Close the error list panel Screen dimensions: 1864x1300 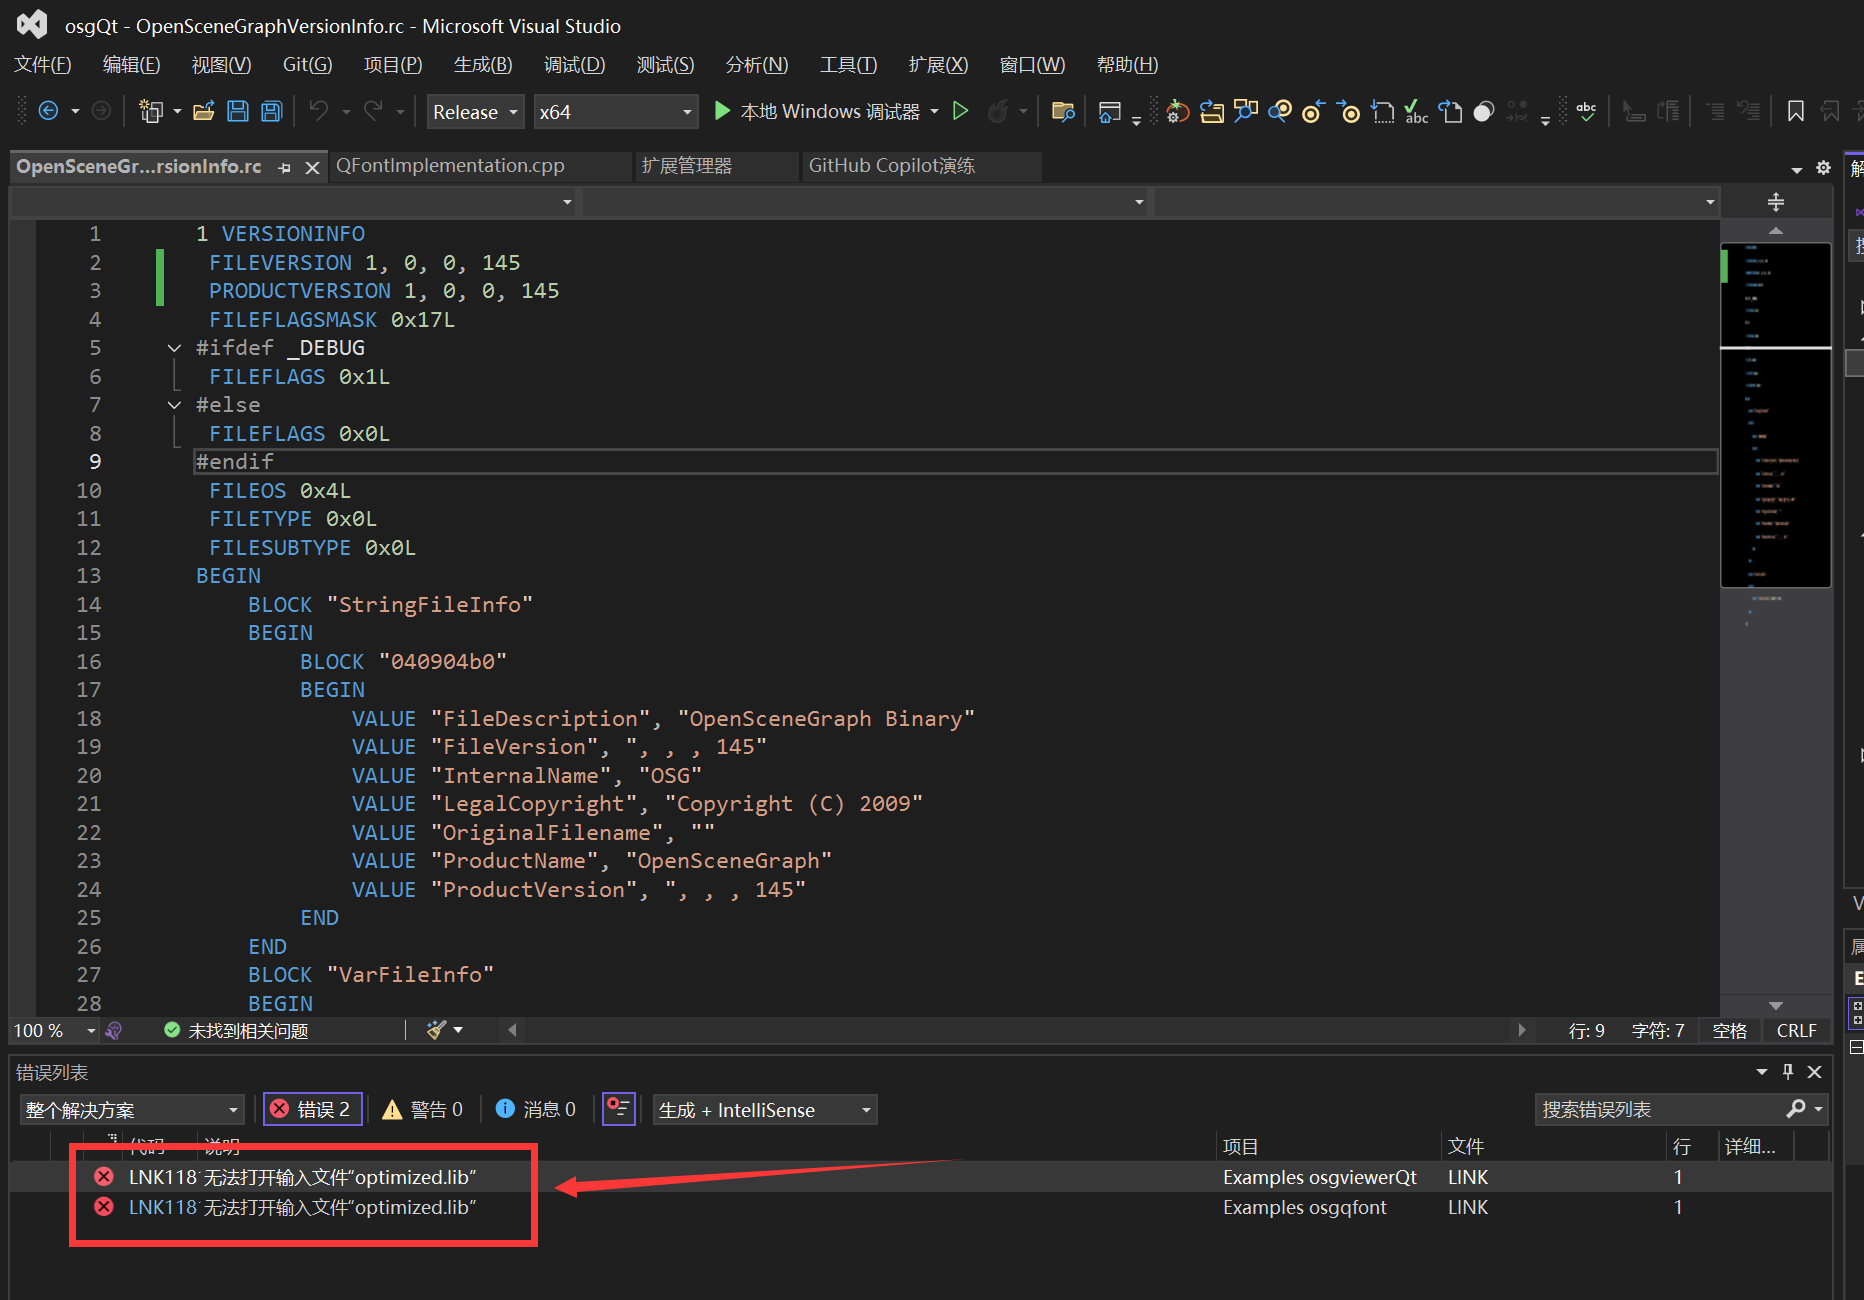(1814, 1072)
